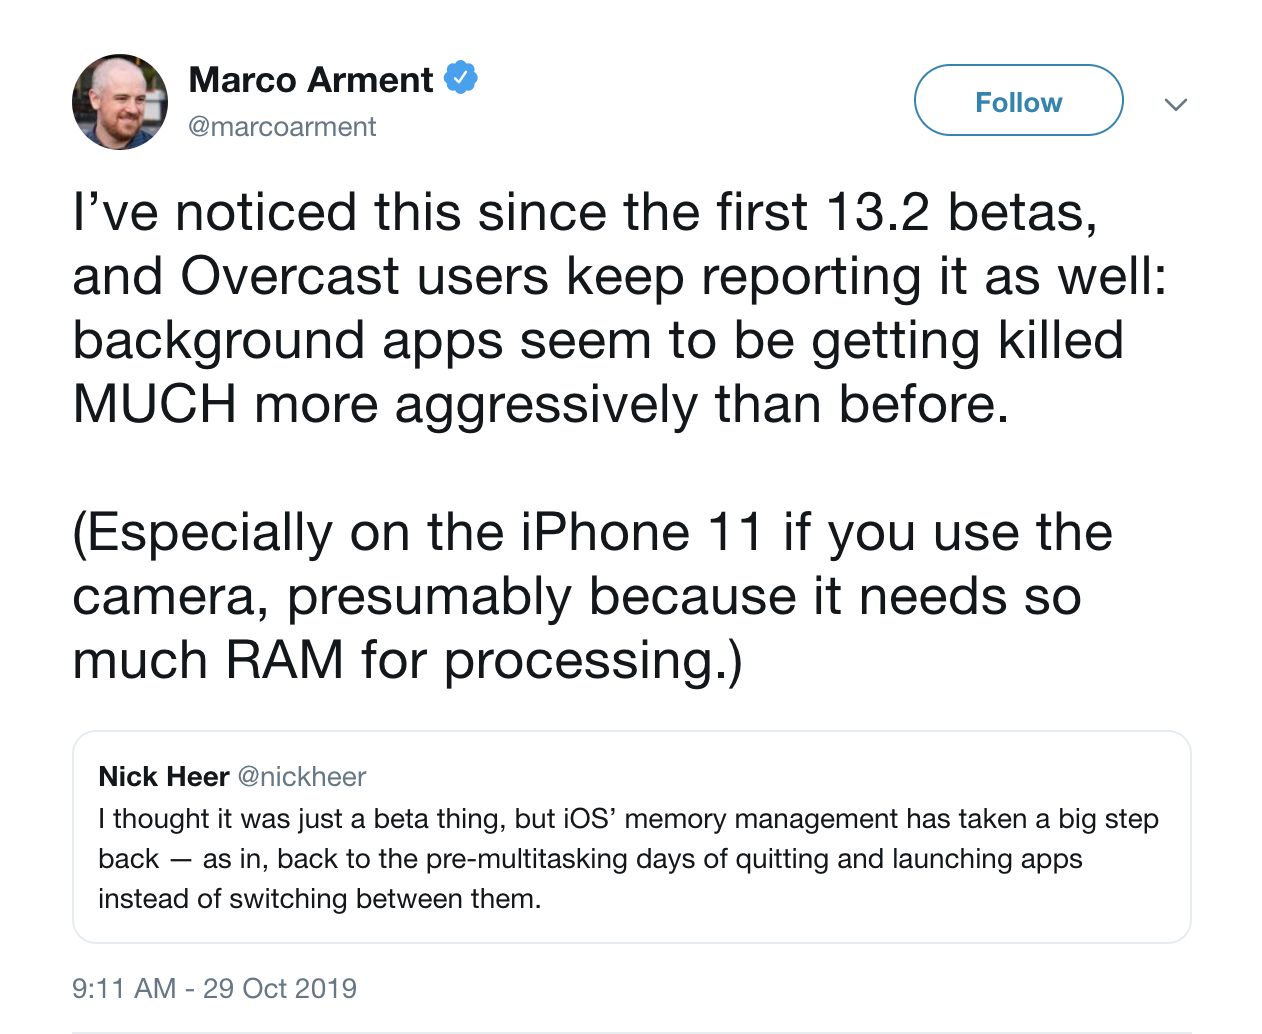
Task: Click the verified badge next to Marco Arment
Action: (460, 76)
